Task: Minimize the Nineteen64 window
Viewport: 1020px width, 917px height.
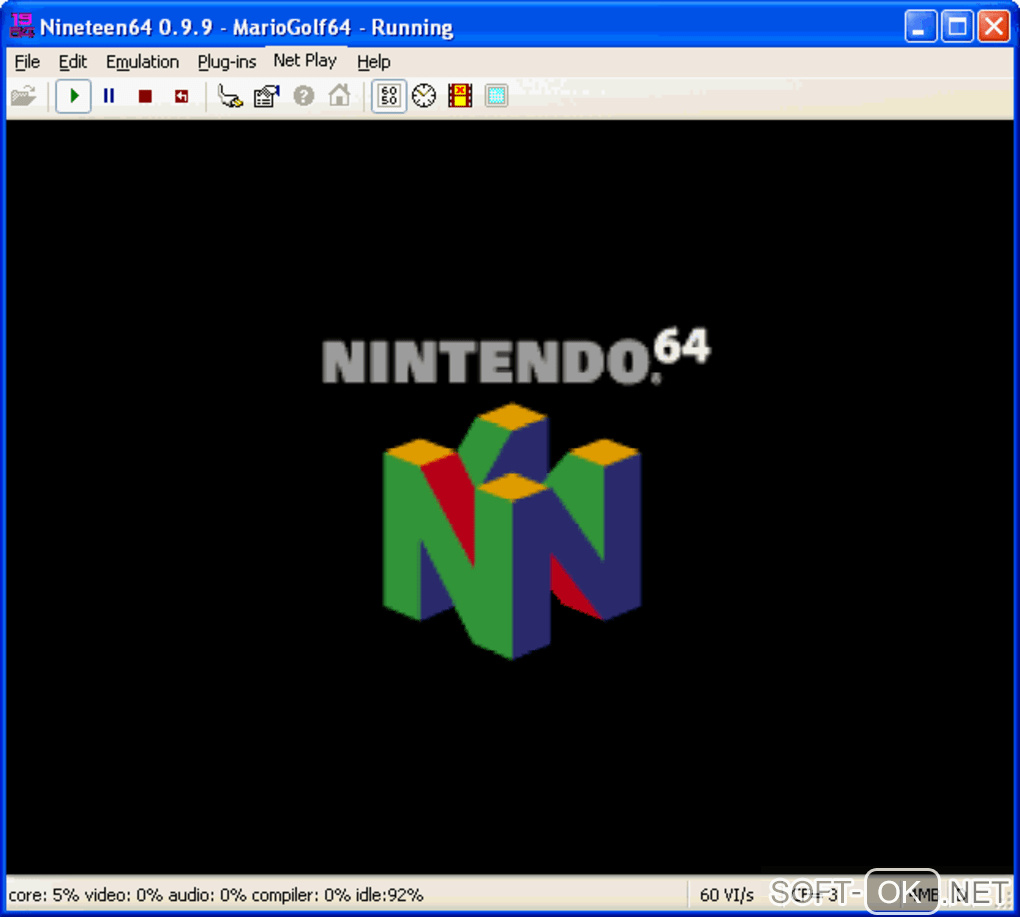Action: (x=920, y=27)
